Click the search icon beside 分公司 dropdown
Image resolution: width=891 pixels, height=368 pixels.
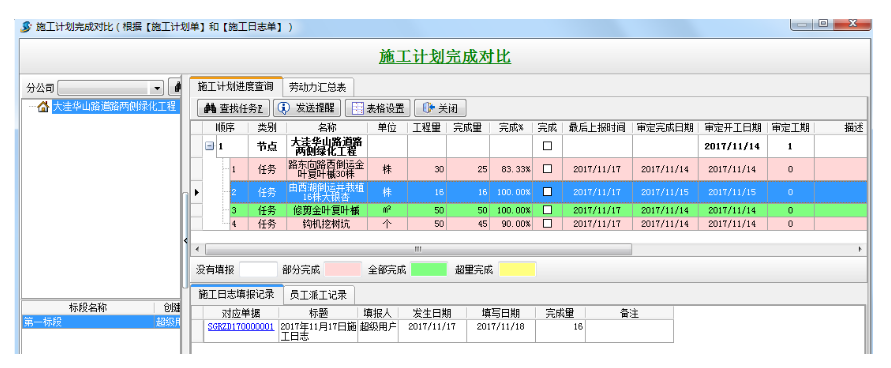[x=177, y=88]
